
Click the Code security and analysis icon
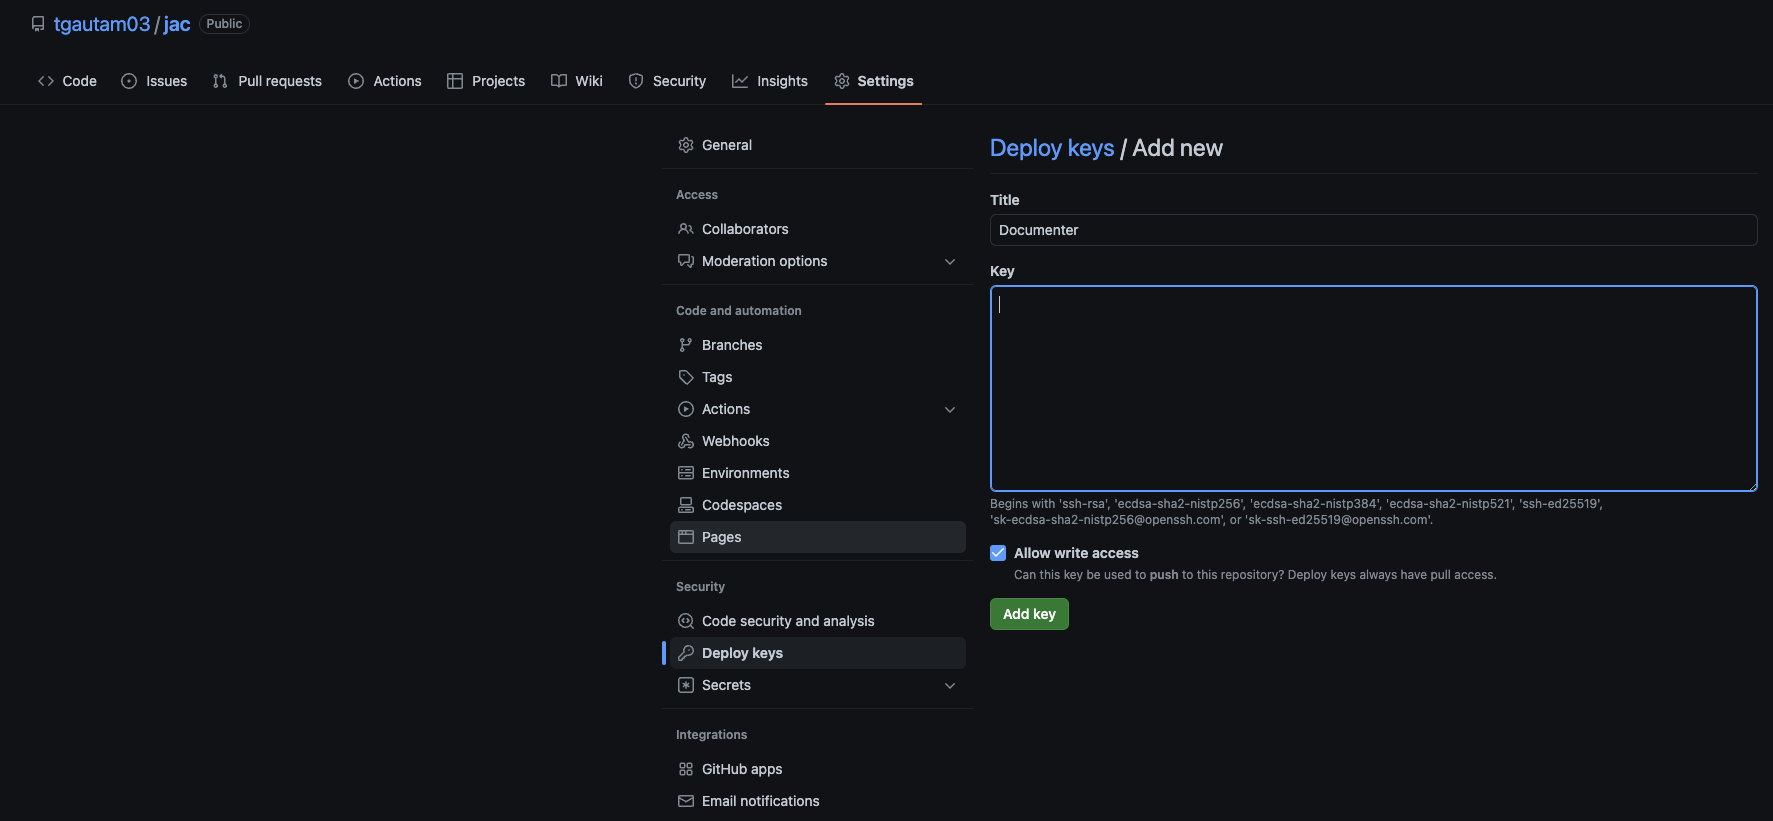click(x=686, y=621)
